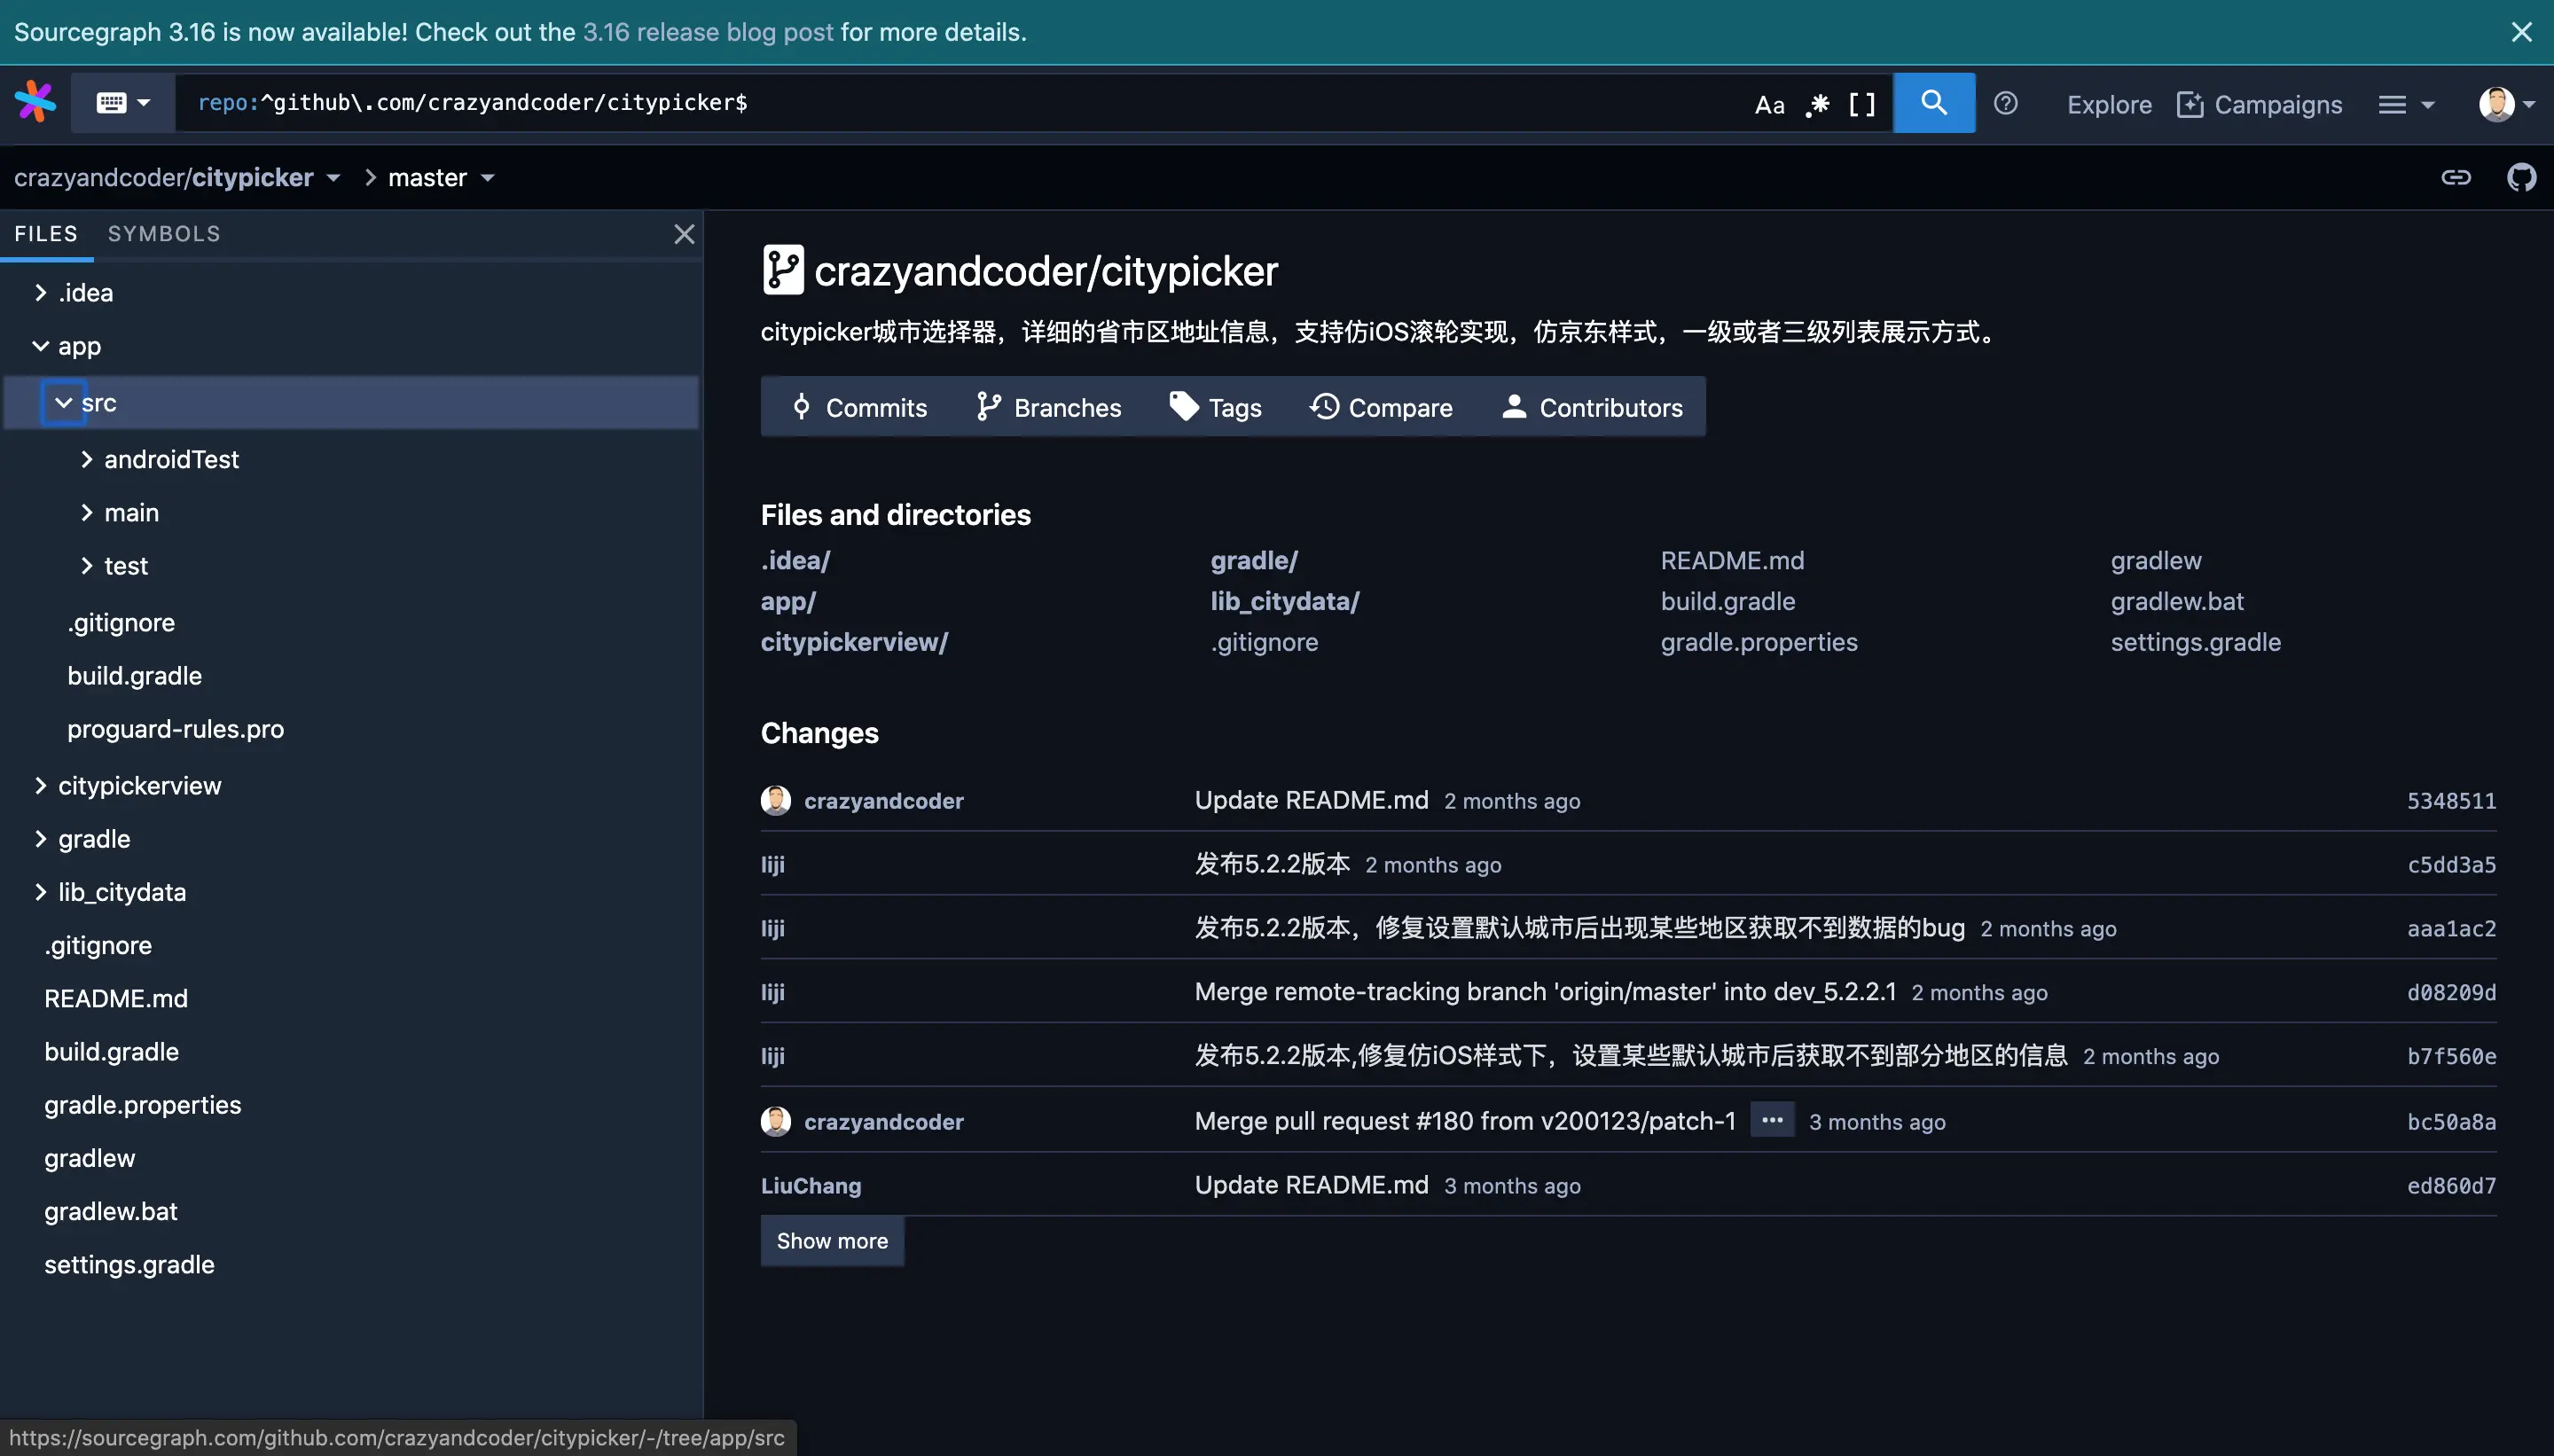Open the Branches tab
The height and width of the screenshot is (1456, 2554).
coord(1048,407)
